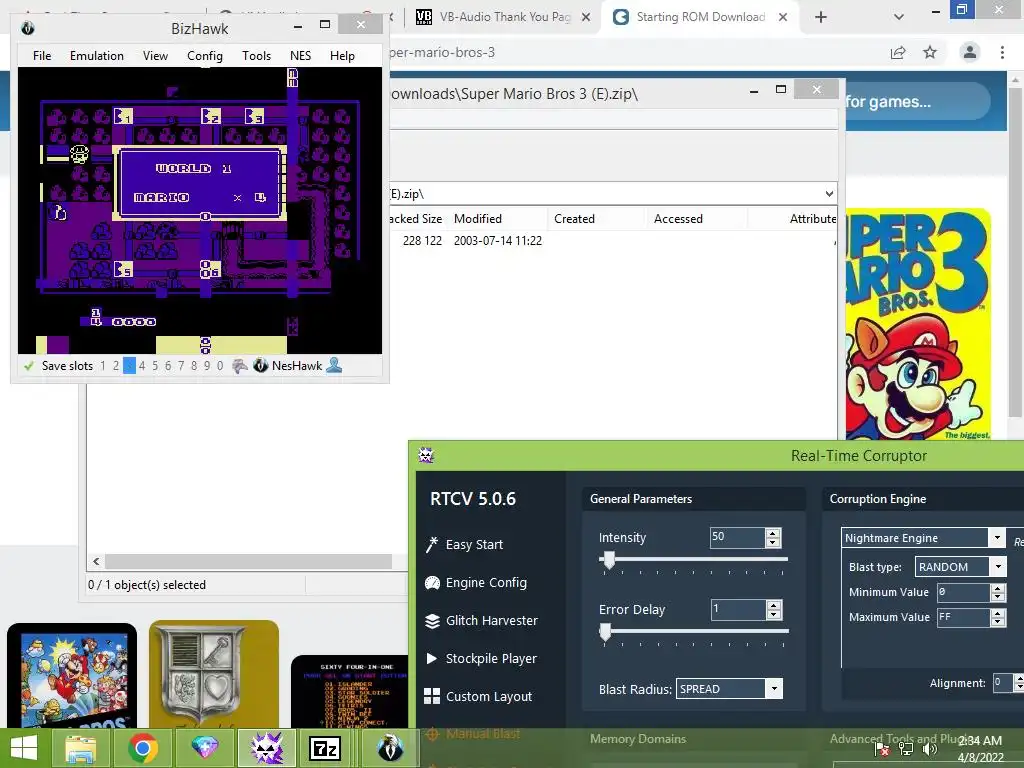Open the Easy Start section in RTCV
1024x768 pixels.
click(x=464, y=545)
